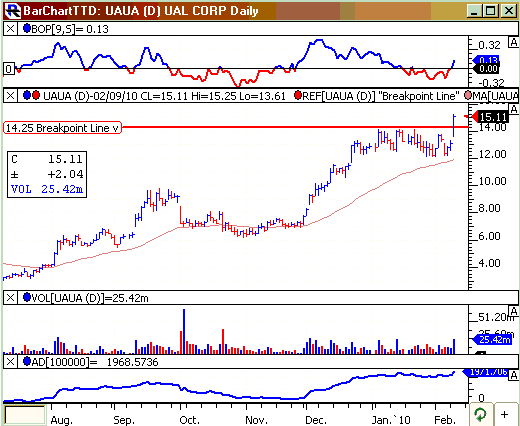This screenshot has height=426, width=520.
Task: Close the BarChartTTD window
Action: pyautogui.click(x=508, y=11)
